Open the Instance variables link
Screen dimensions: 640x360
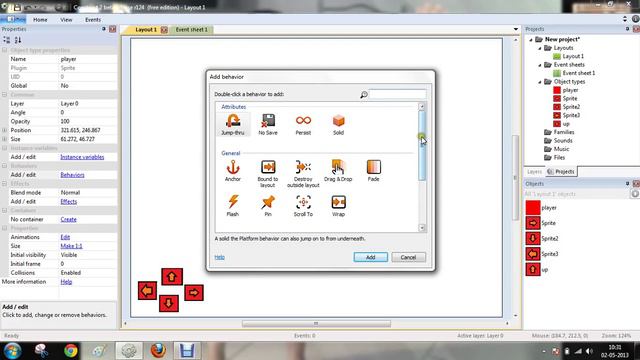82,157
